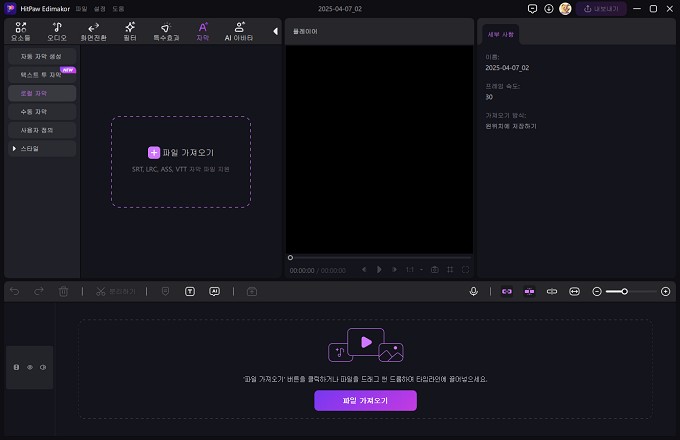
Task: Click the text T icon in timeline toolbar
Action: point(190,291)
